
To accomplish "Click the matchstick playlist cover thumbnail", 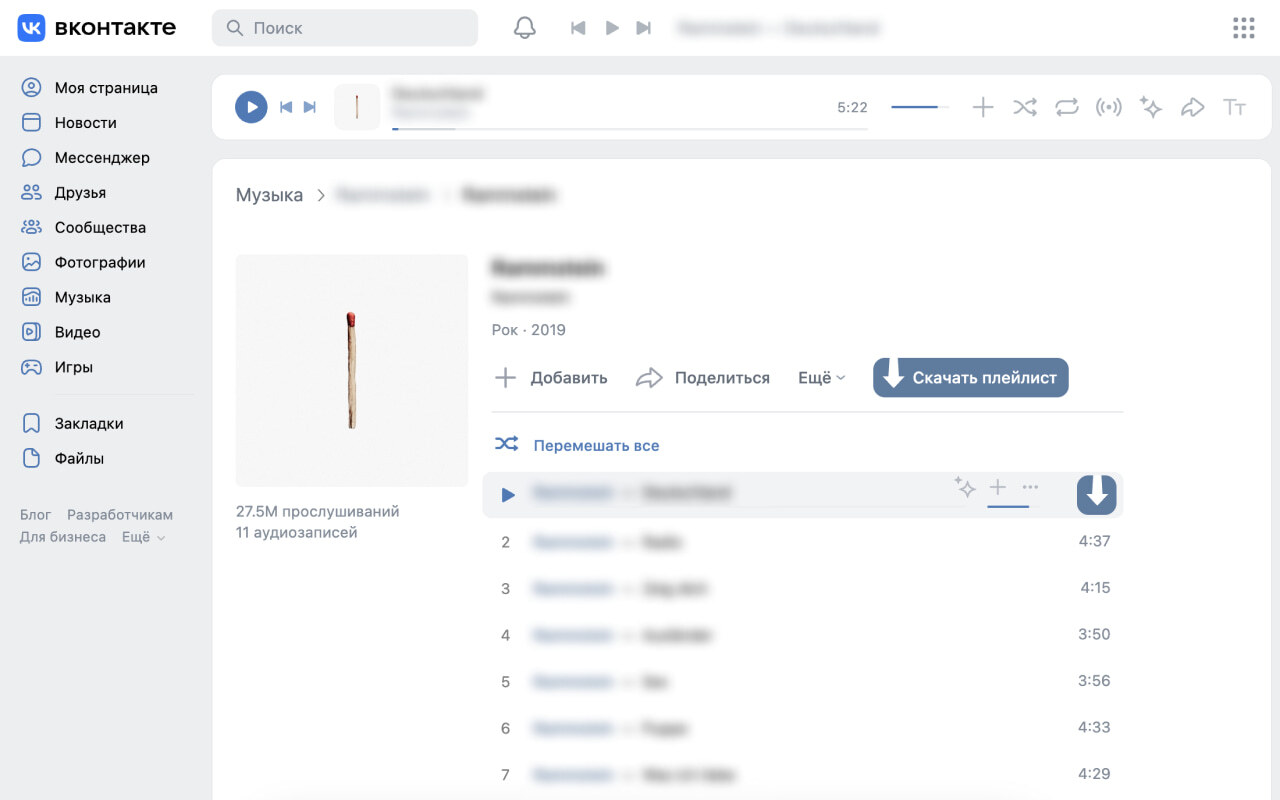I will coord(351,369).
